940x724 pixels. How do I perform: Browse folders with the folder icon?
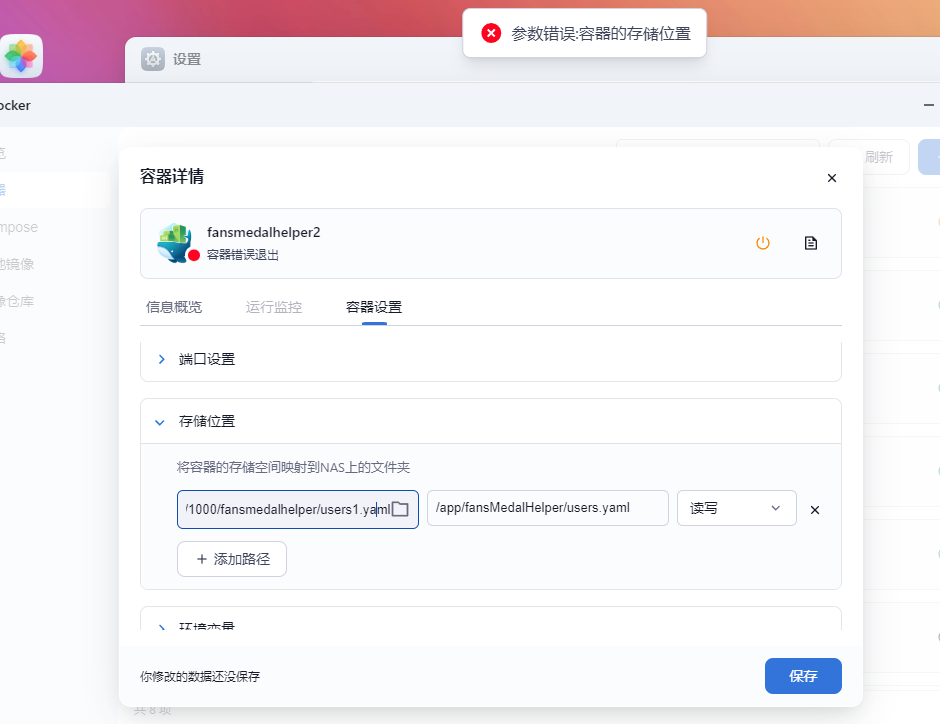pos(400,509)
